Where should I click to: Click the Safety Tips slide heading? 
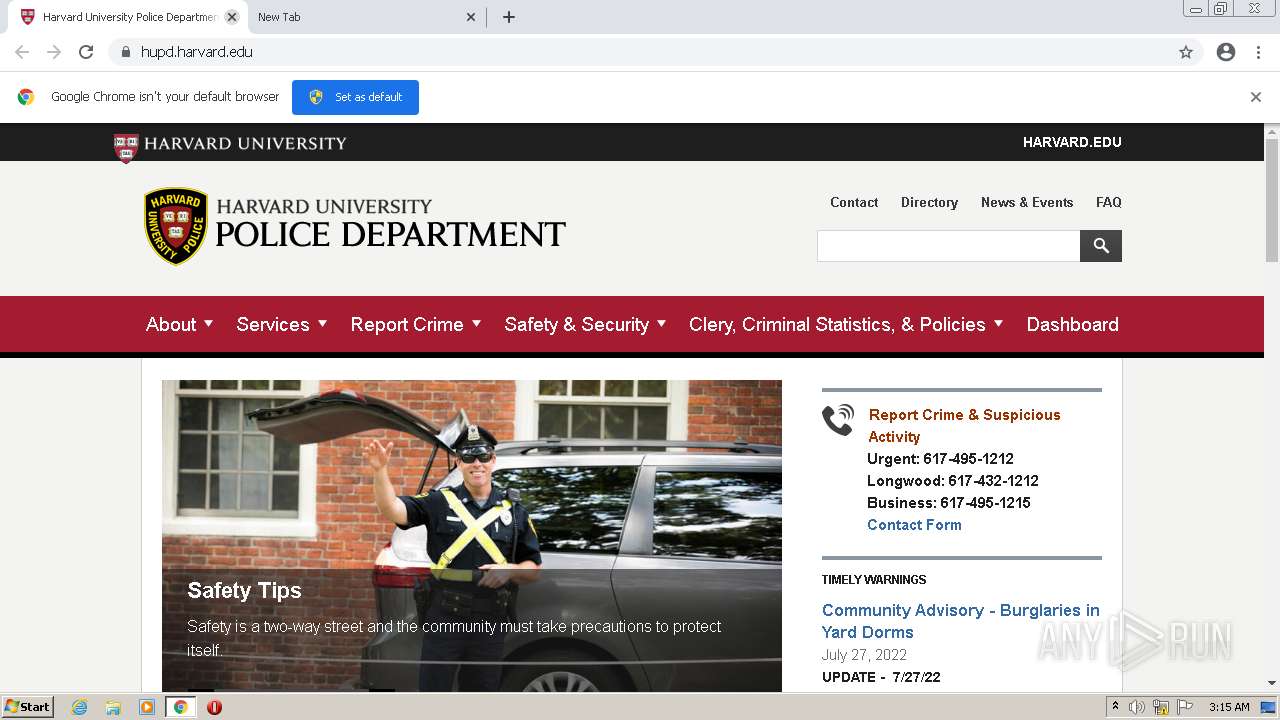[x=244, y=590]
